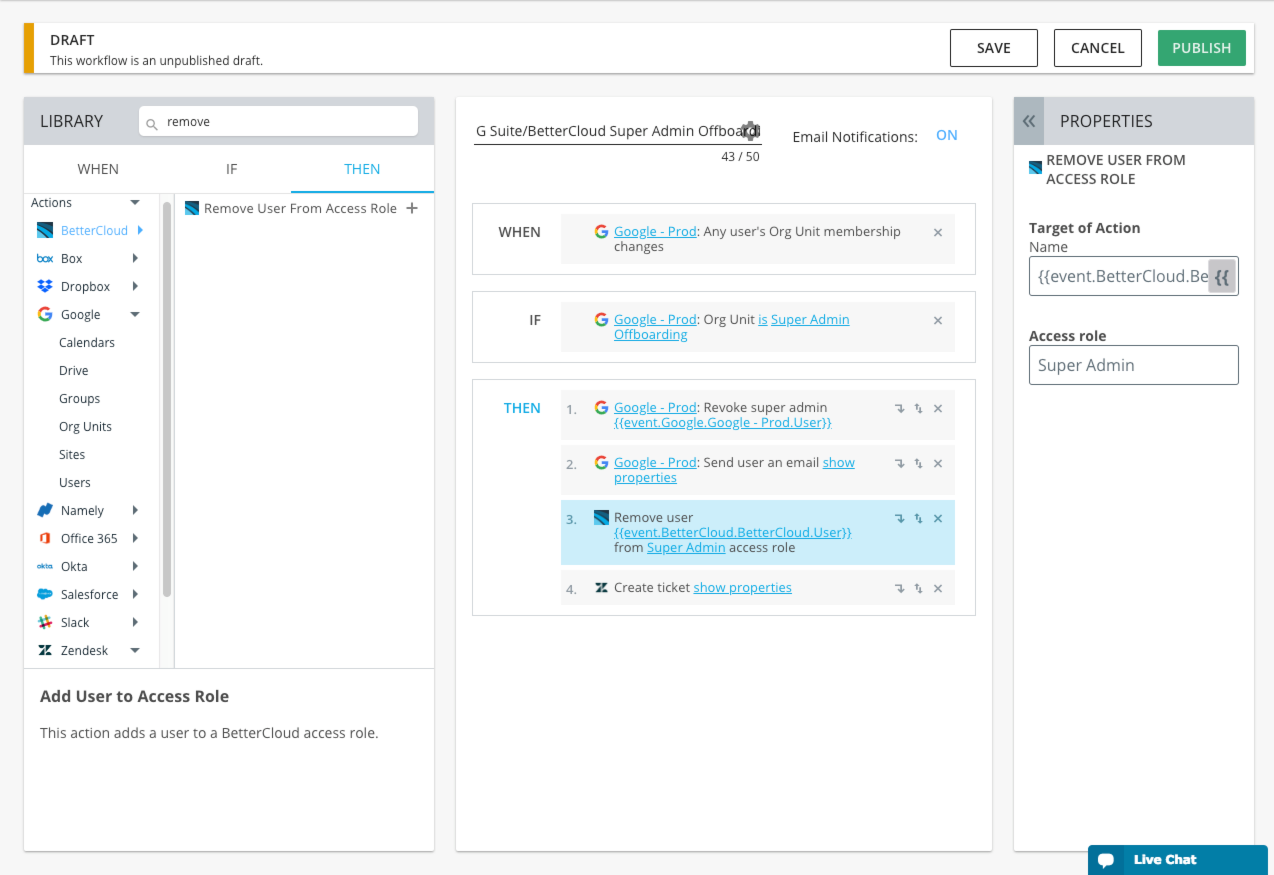The image size is (1274, 875).
Task: Click the Okta logo icon
Action: [x=44, y=566]
